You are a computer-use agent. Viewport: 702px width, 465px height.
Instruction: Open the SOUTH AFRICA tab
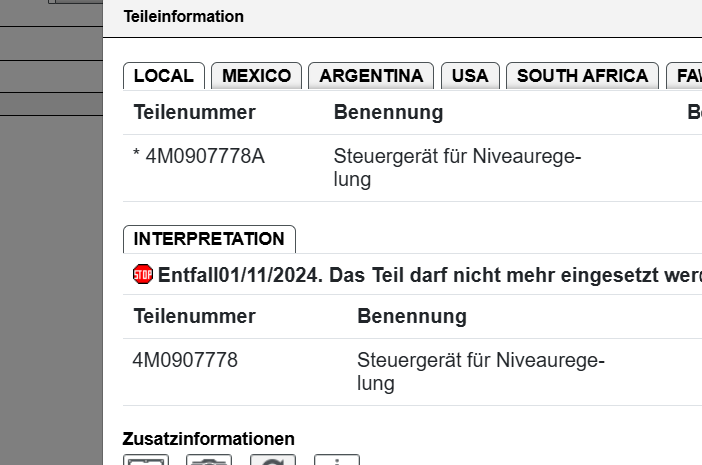point(583,76)
